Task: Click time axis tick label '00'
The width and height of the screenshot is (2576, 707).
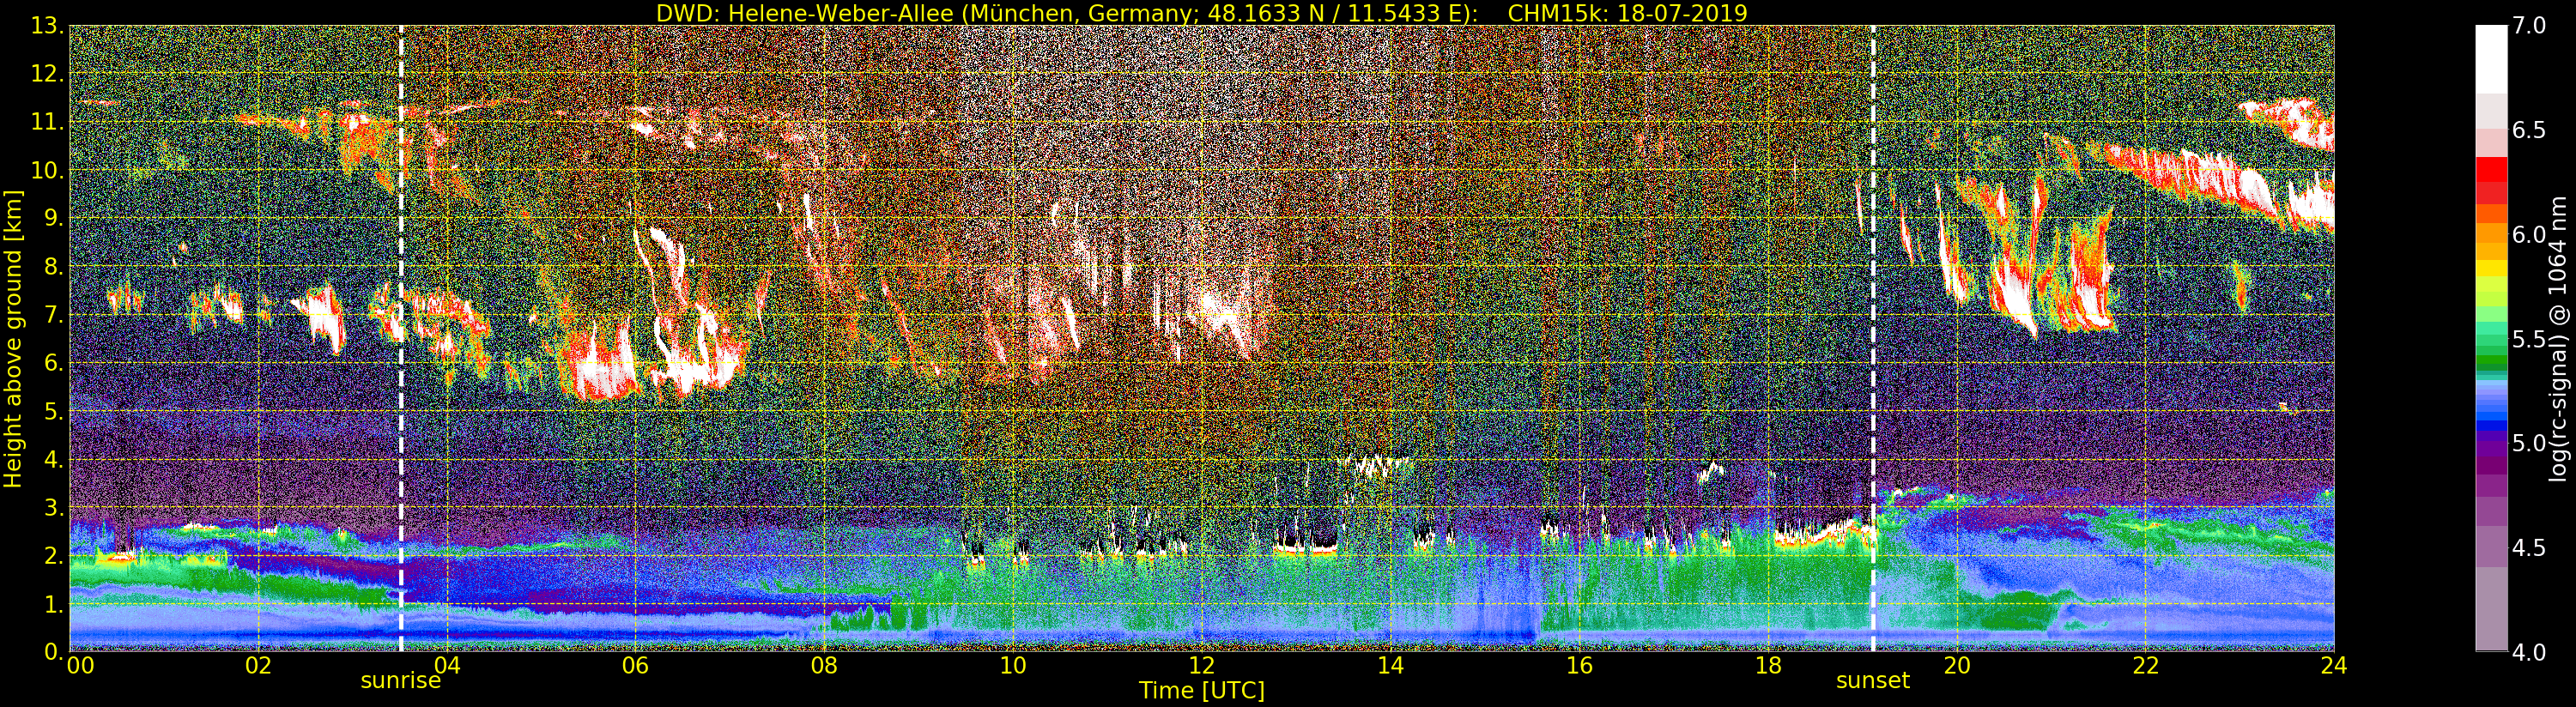Action: coord(80,666)
